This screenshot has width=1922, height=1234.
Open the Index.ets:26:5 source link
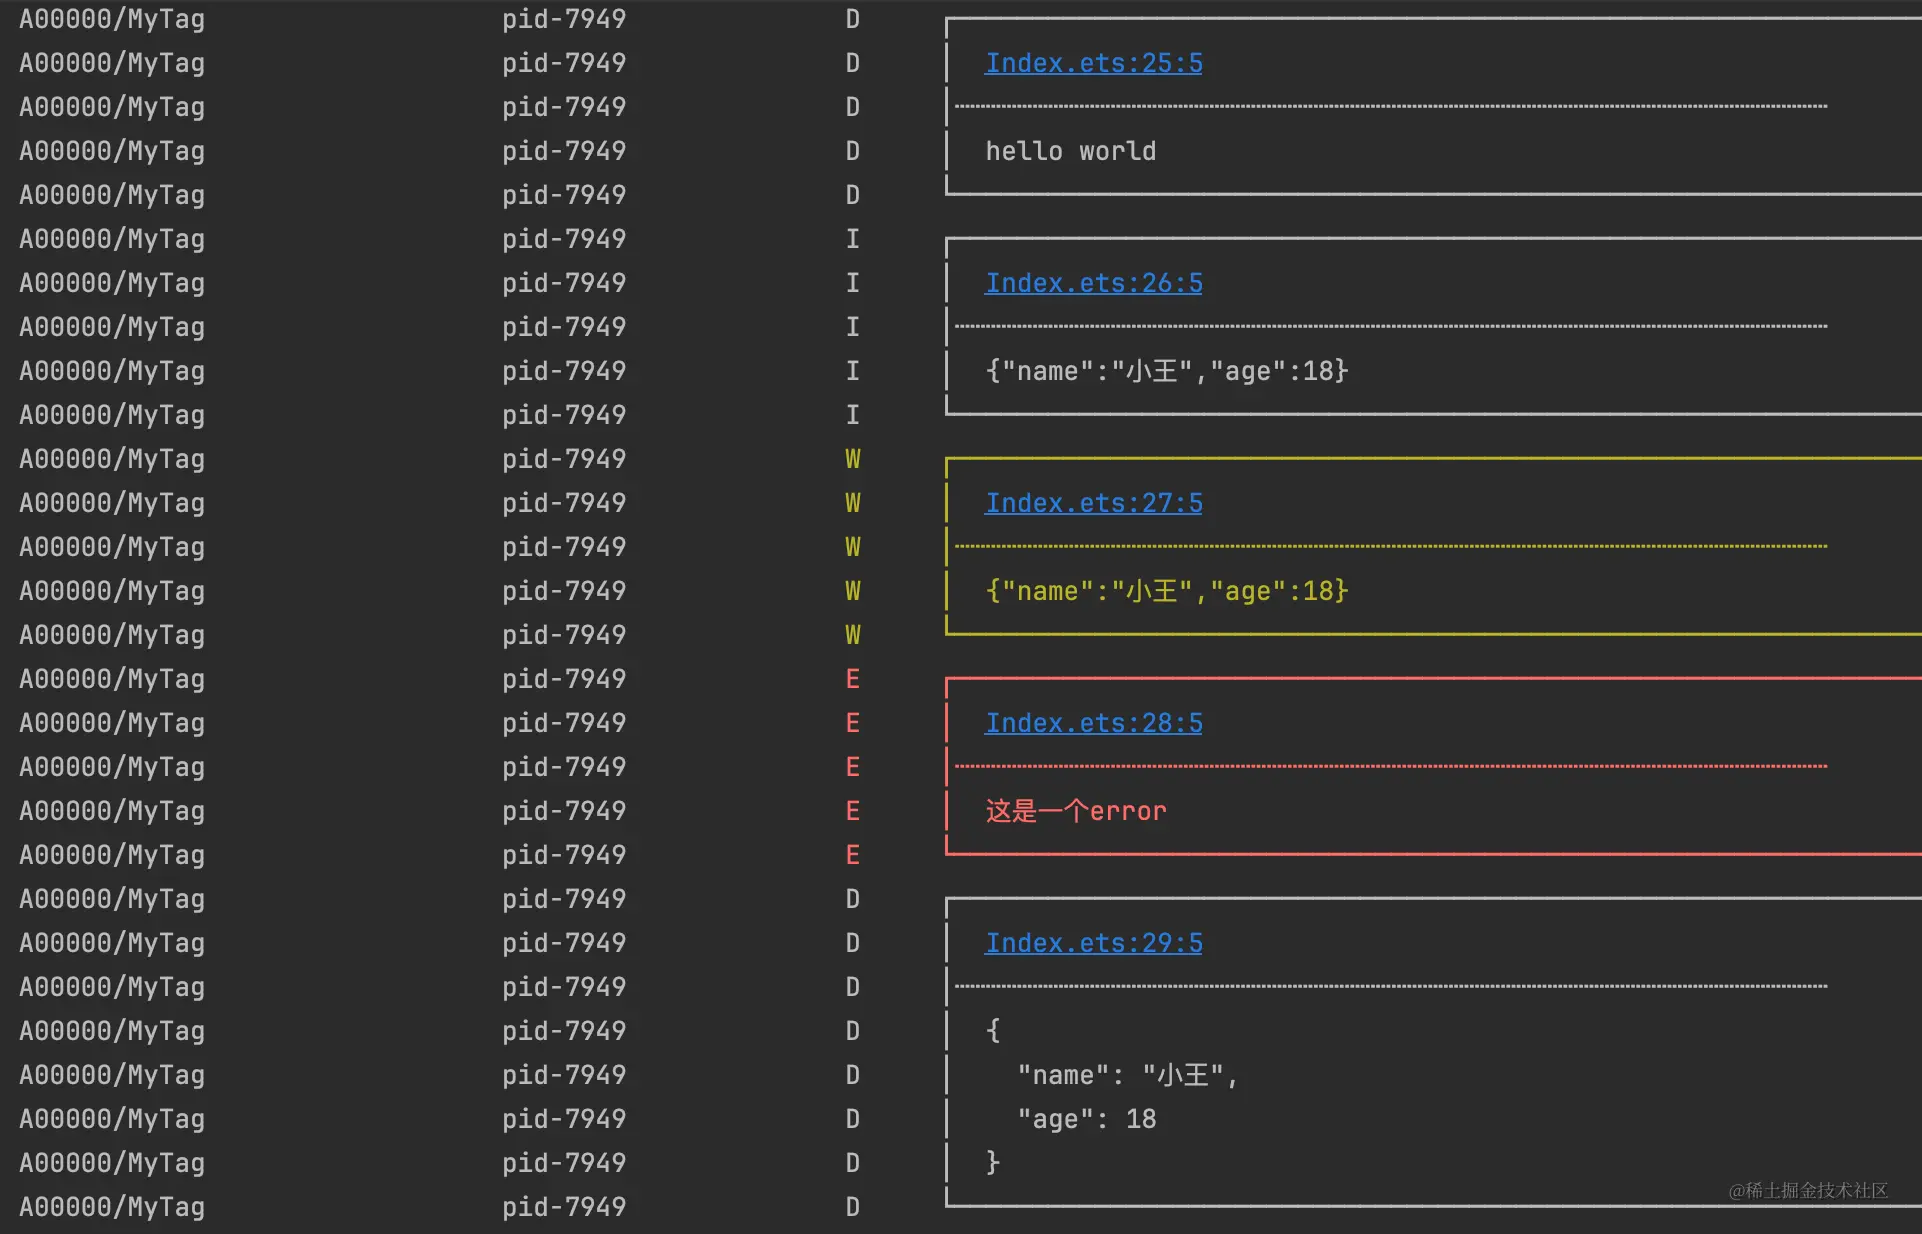click(1093, 283)
